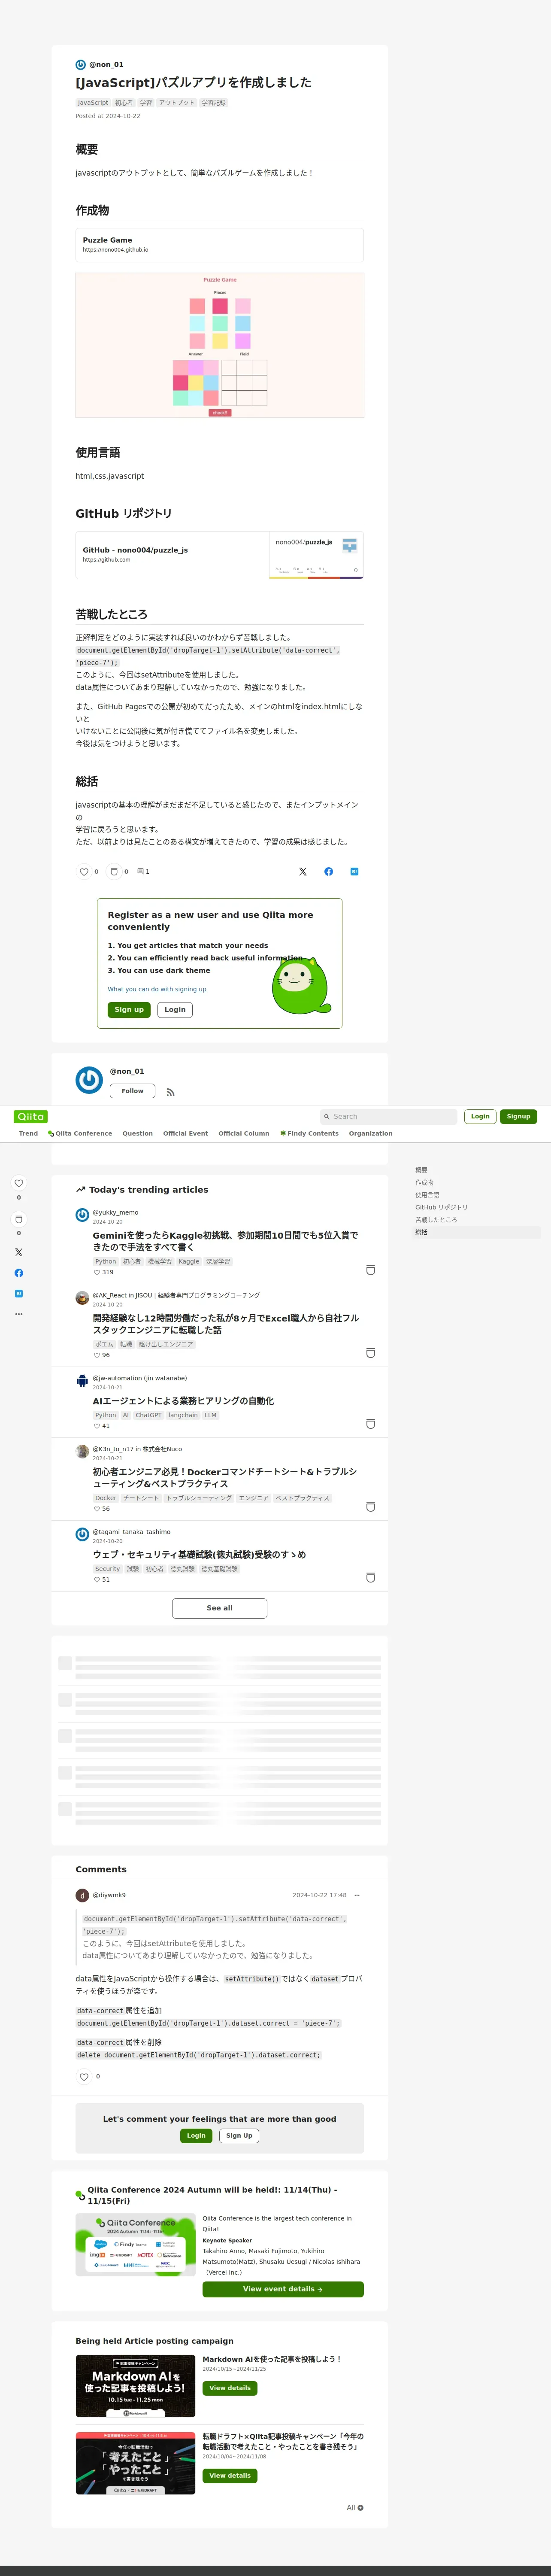The width and height of the screenshot is (551, 2576).
Task: Stock the article with sidebar stock icon
Action: click(18, 1219)
